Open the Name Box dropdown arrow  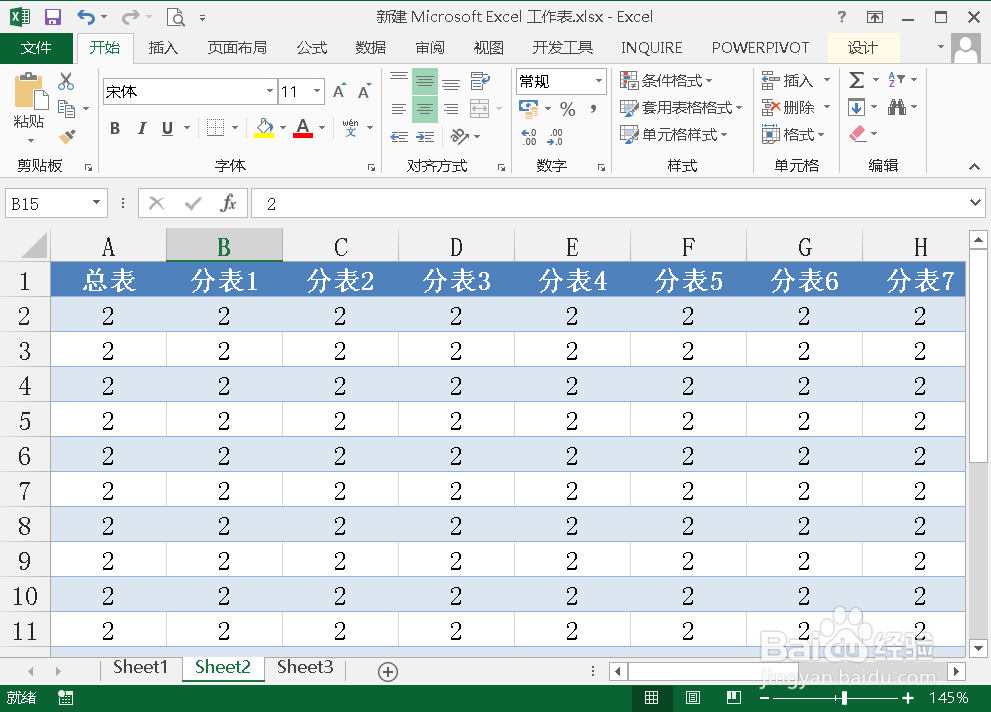96,203
